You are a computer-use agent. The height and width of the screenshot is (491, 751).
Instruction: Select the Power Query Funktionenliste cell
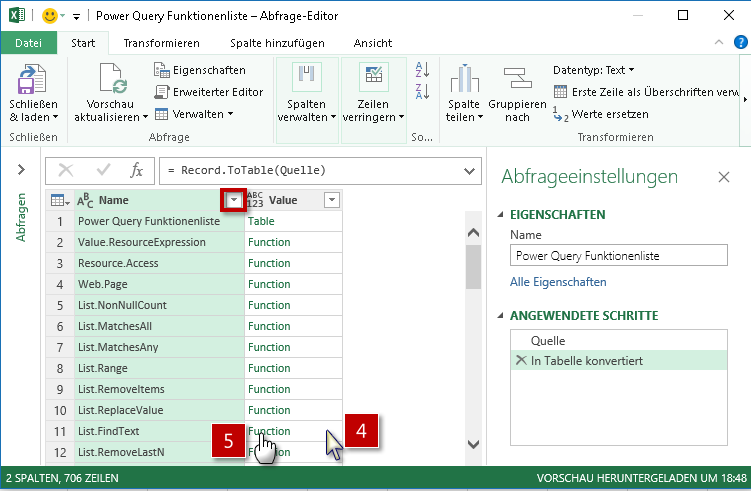159,221
